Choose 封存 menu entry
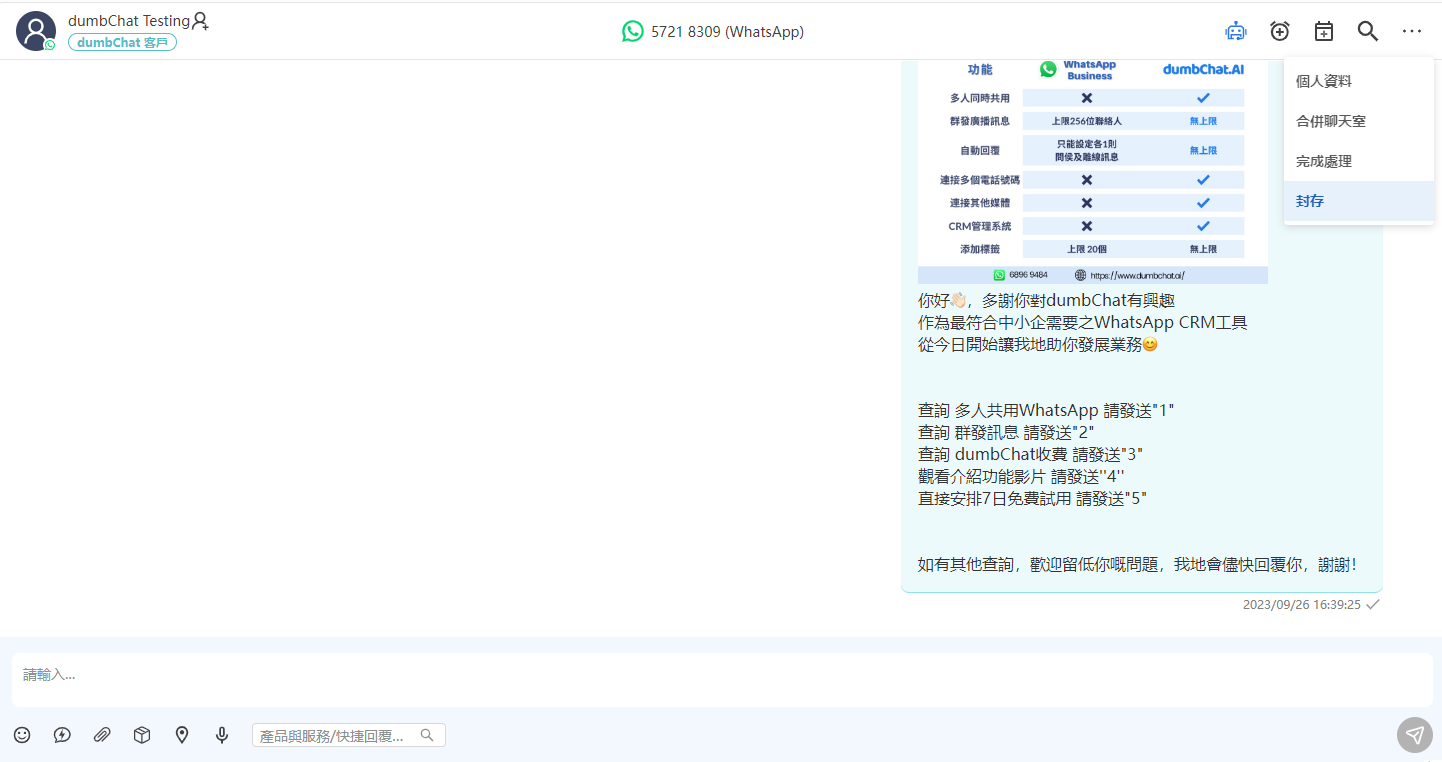Image resolution: width=1442 pixels, height=762 pixels. coord(1359,201)
